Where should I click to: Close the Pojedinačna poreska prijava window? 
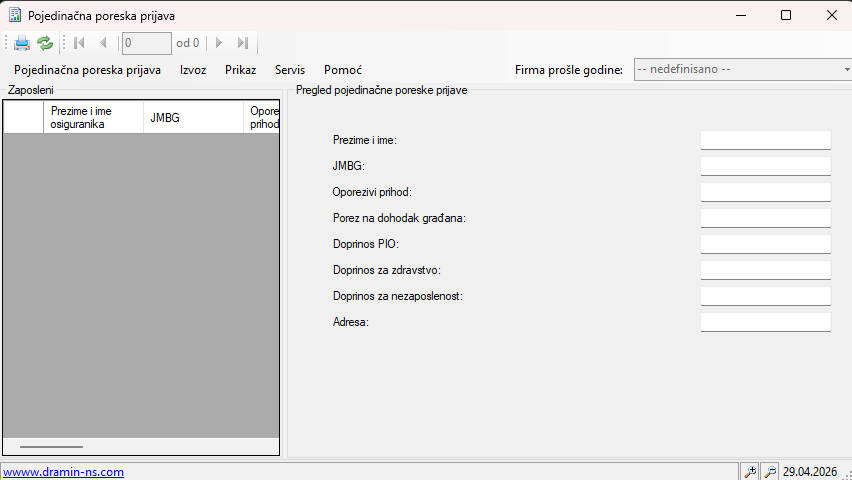(831, 15)
